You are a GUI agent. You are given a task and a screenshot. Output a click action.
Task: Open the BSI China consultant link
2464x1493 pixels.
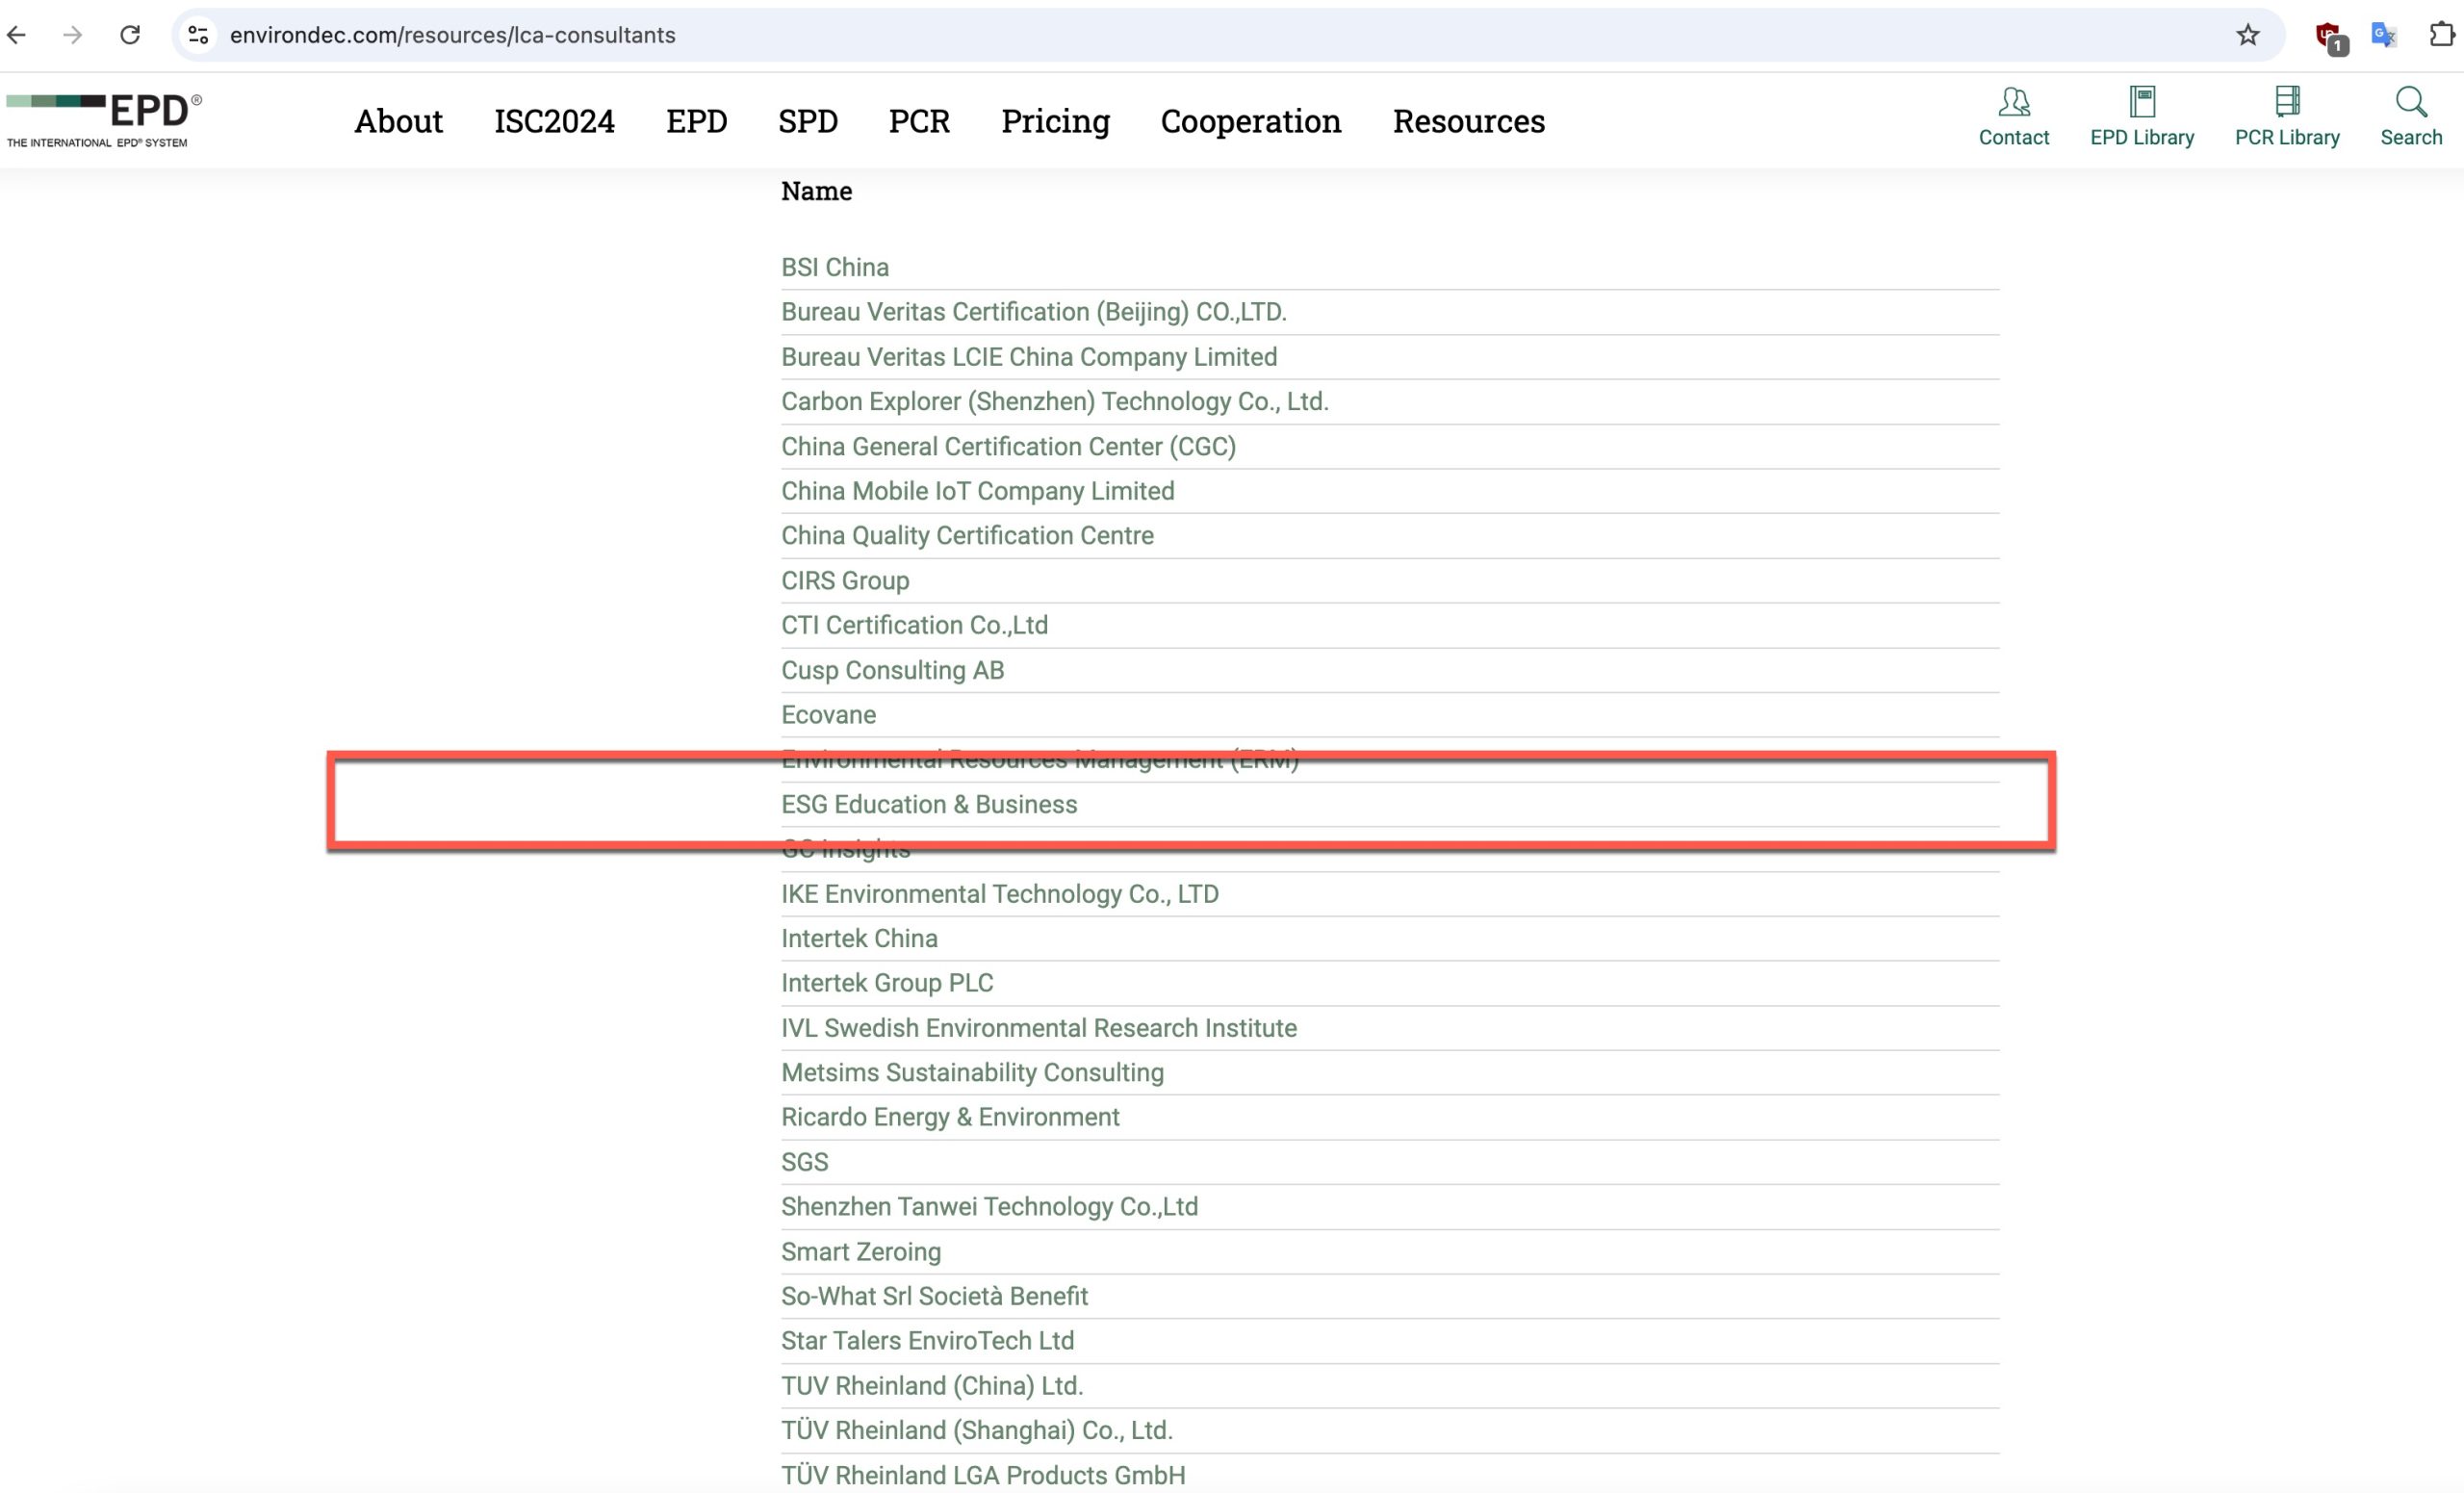click(835, 268)
